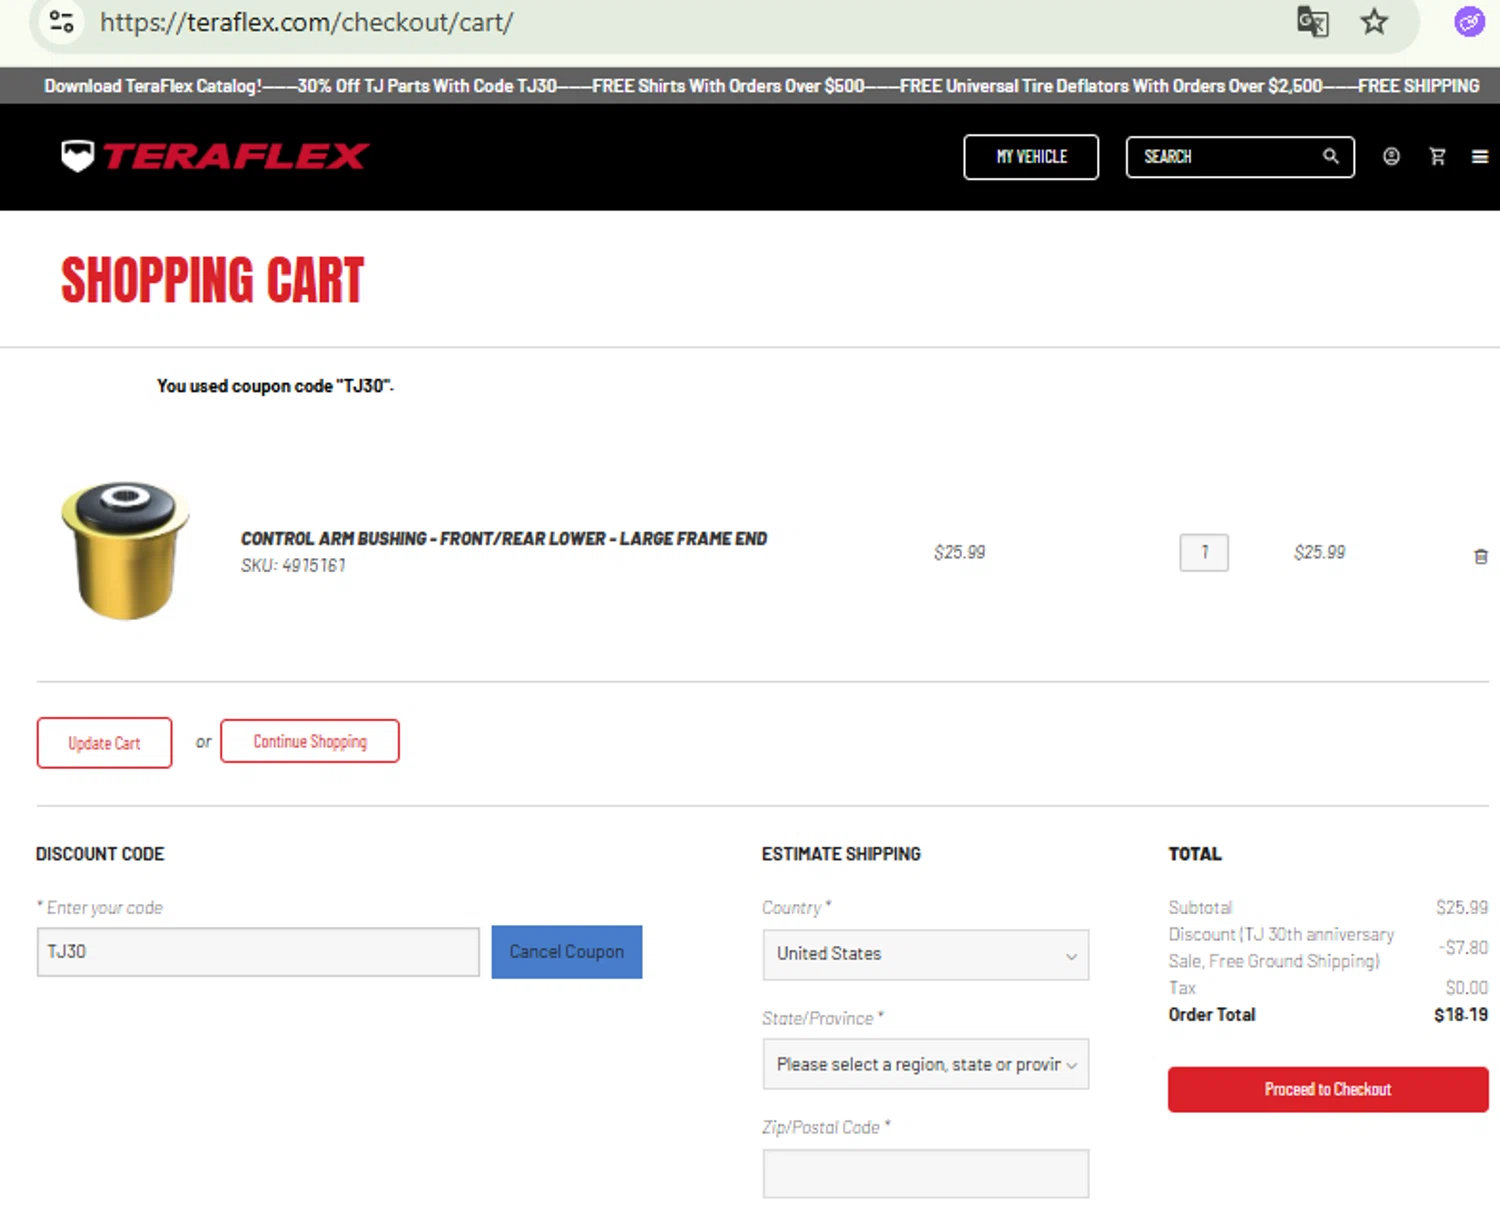Open the control arm bushing product thumbnail

coord(125,550)
